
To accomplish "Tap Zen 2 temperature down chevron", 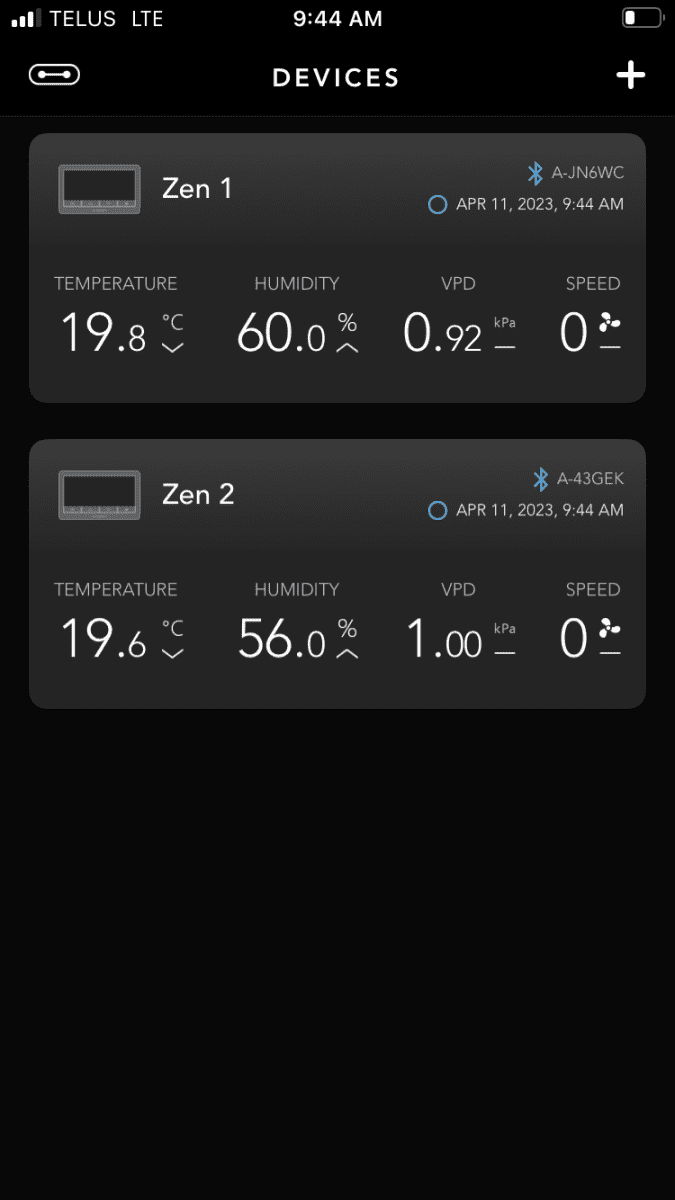I will click(173, 653).
